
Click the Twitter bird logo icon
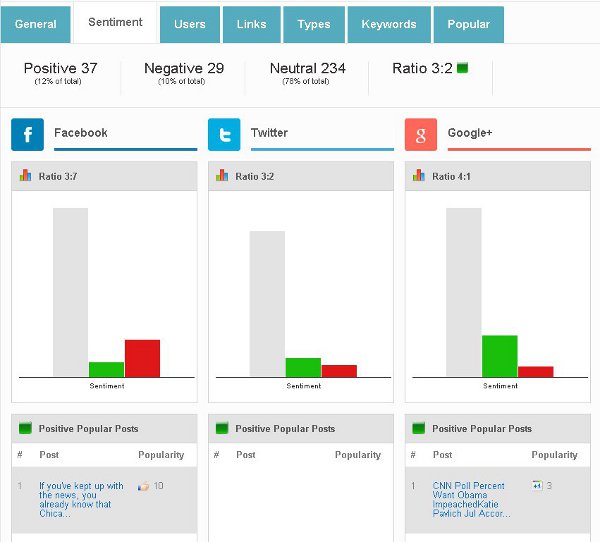point(224,134)
